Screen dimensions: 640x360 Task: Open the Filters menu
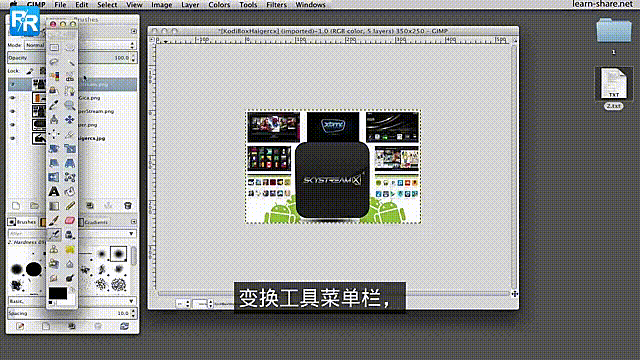(276, 5)
